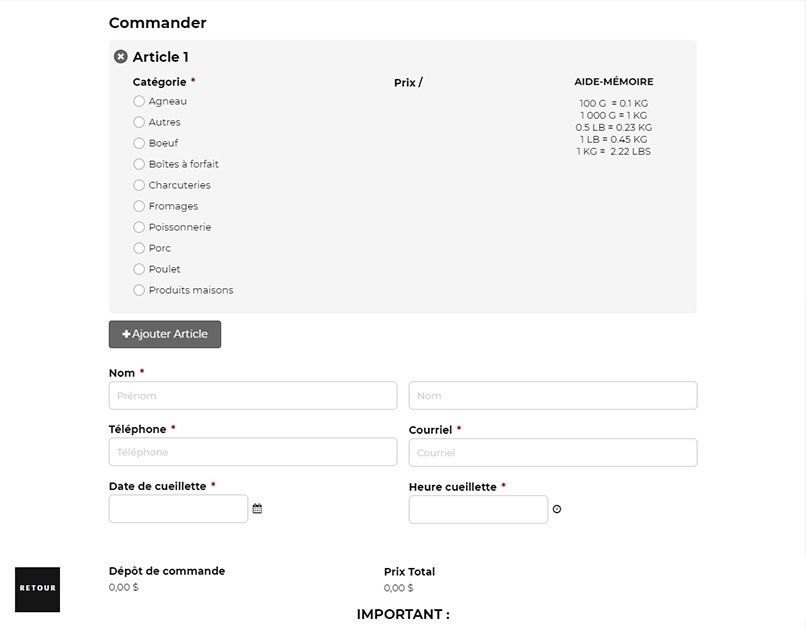806x627 pixels.
Task: Choose the Boîtes à forfait option
Action: [139, 164]
